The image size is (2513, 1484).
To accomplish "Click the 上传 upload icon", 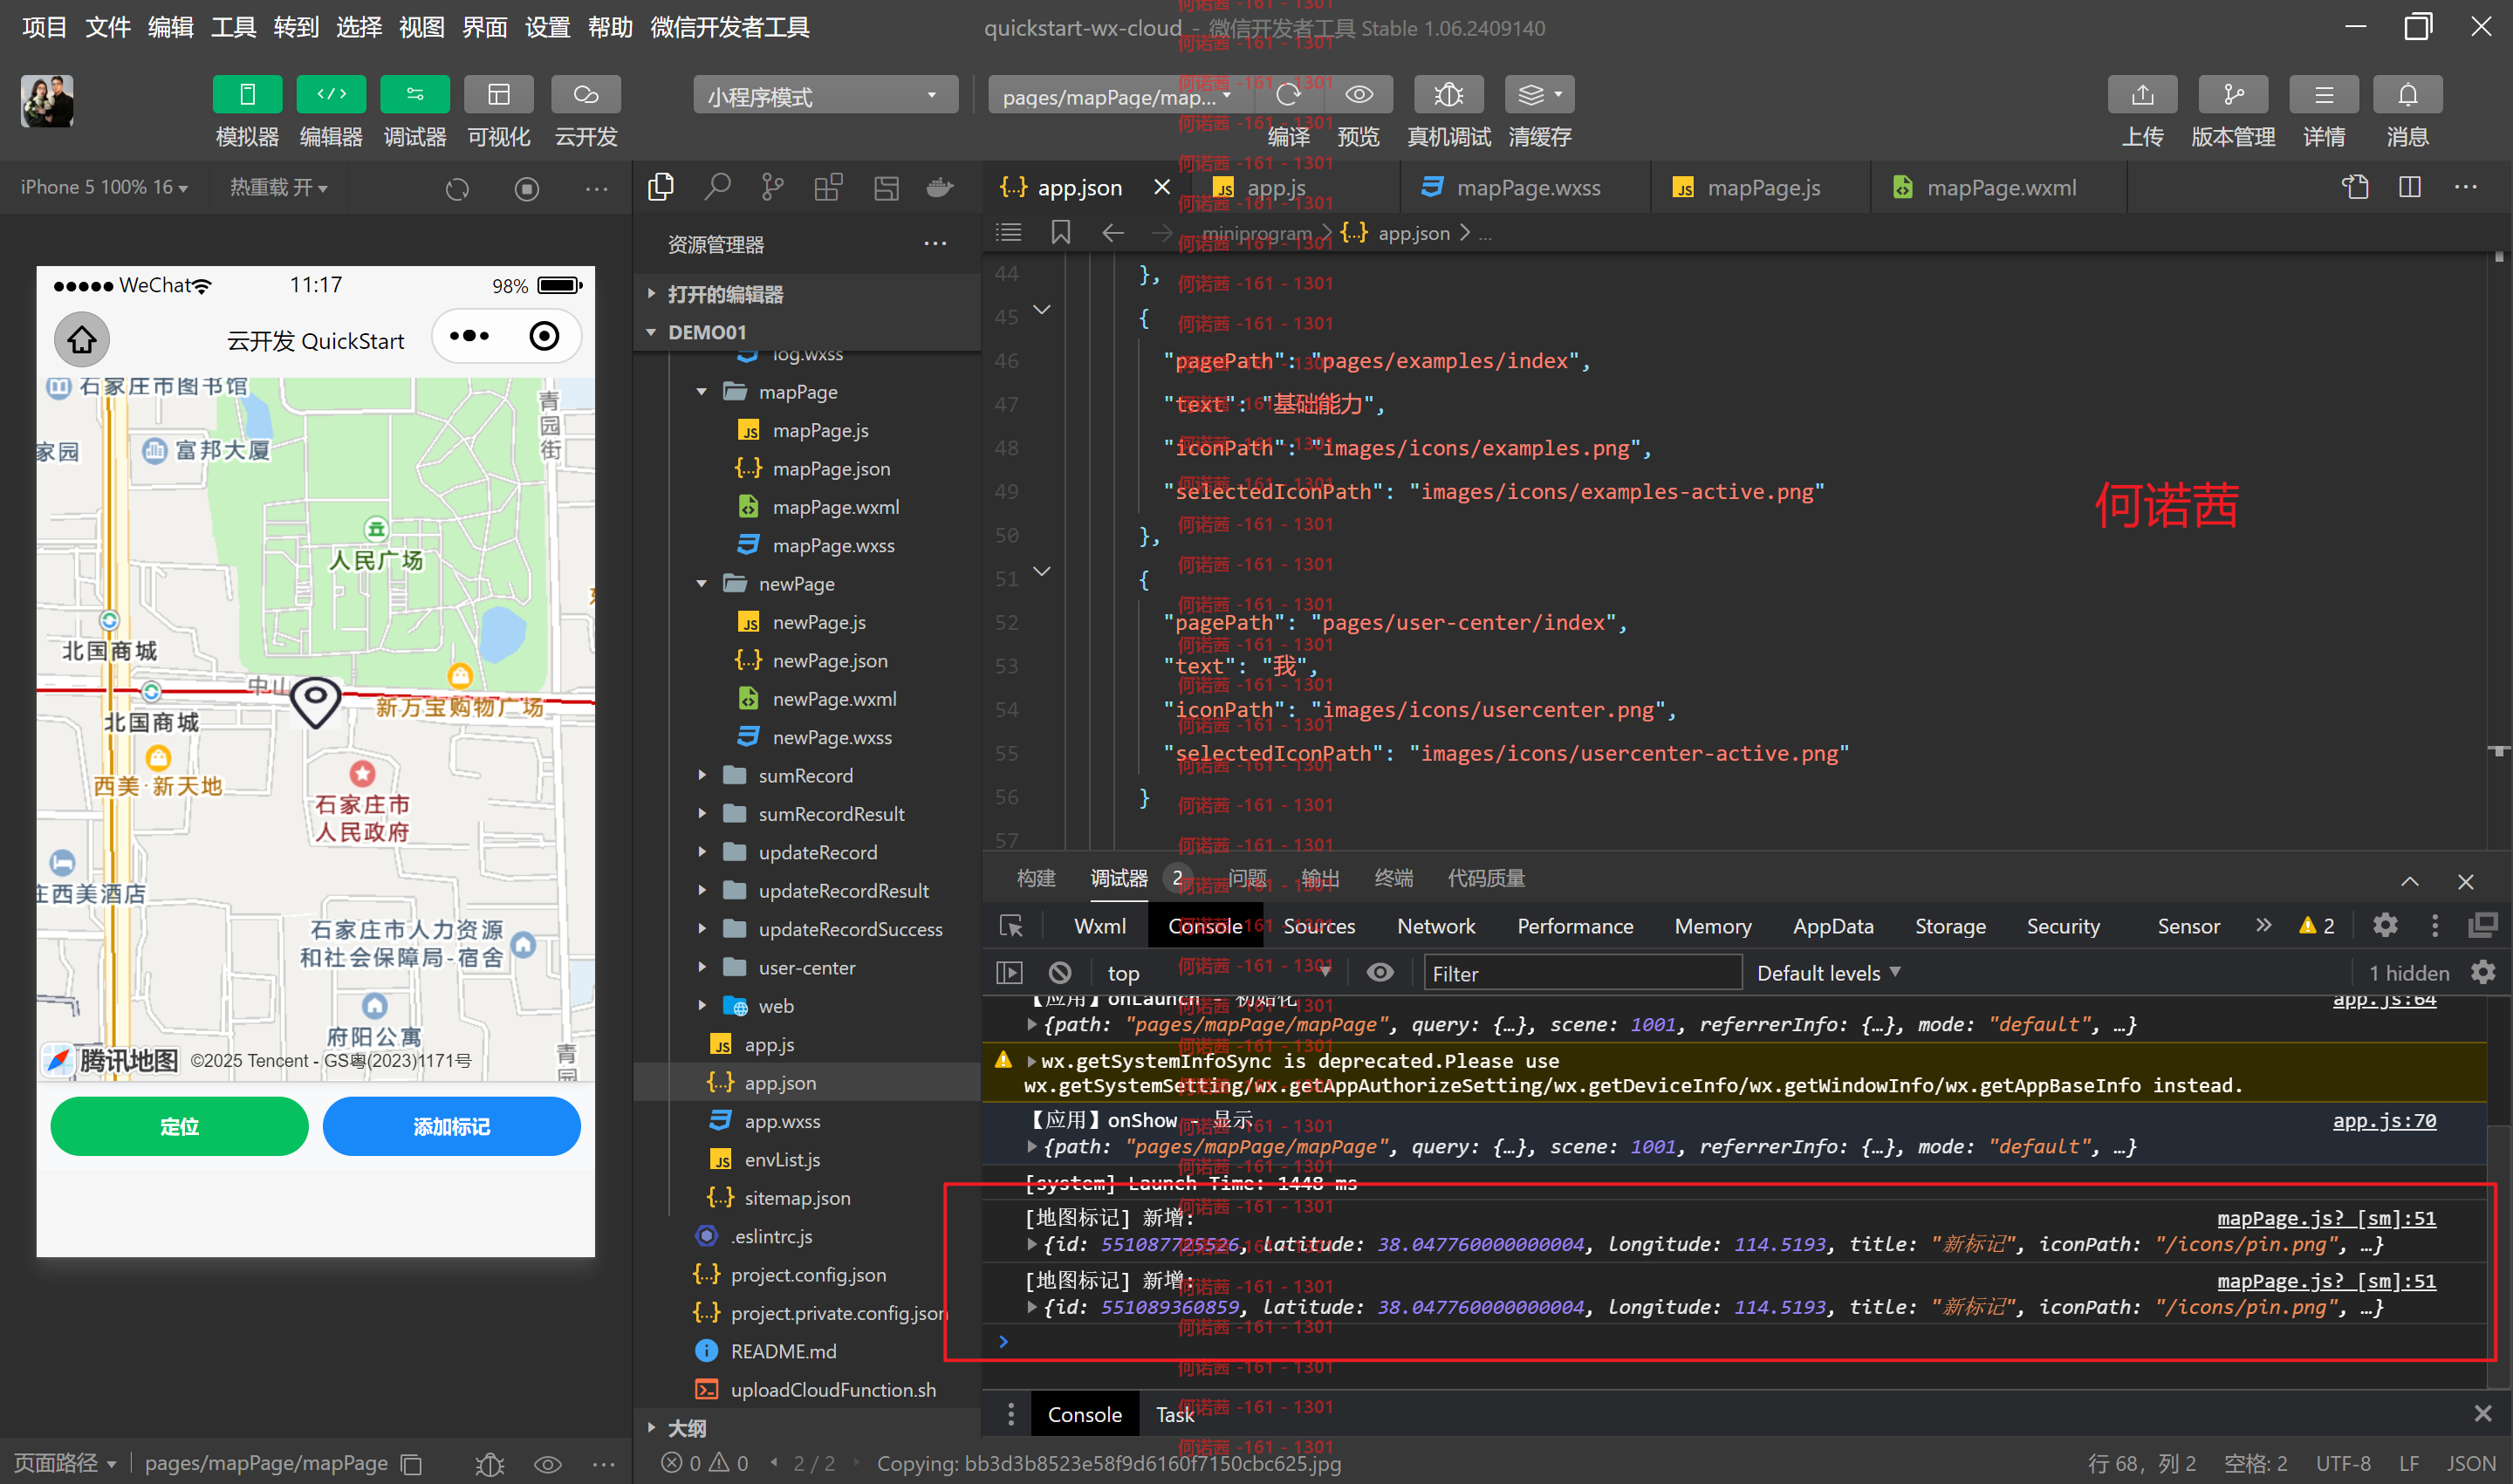I will (2142, 95).
